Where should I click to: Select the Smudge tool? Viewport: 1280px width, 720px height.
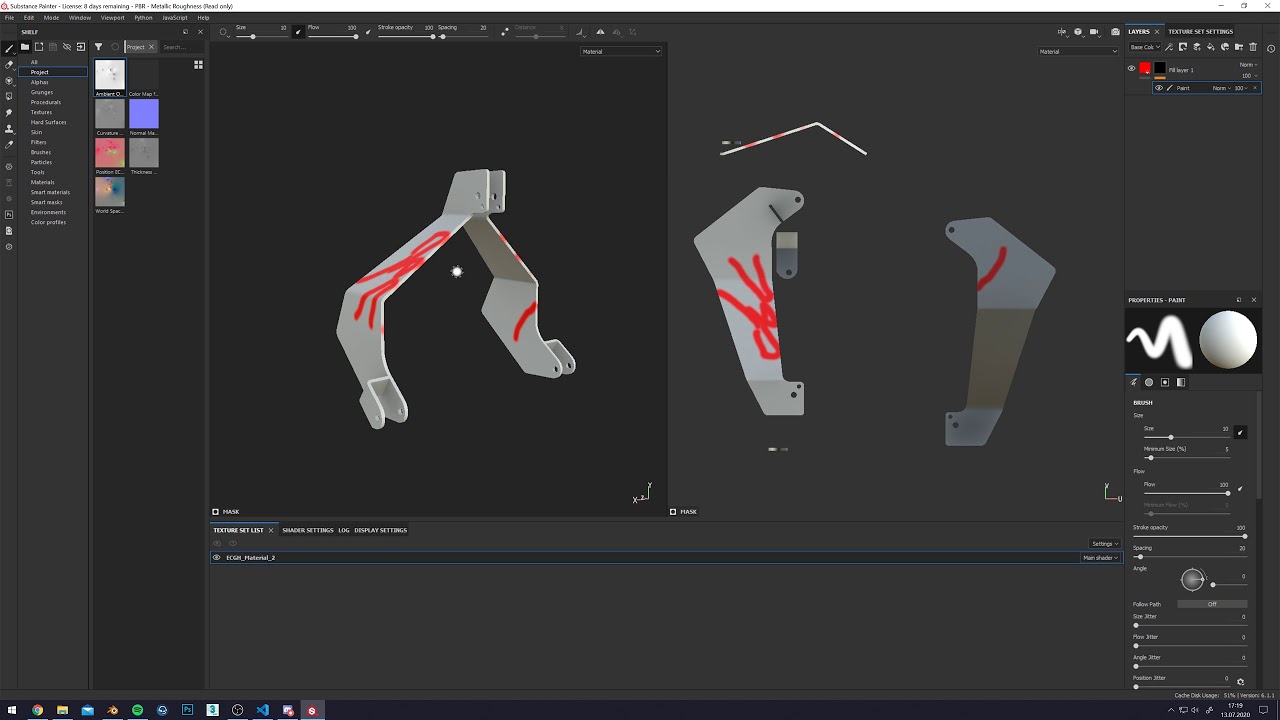[9, 112]
